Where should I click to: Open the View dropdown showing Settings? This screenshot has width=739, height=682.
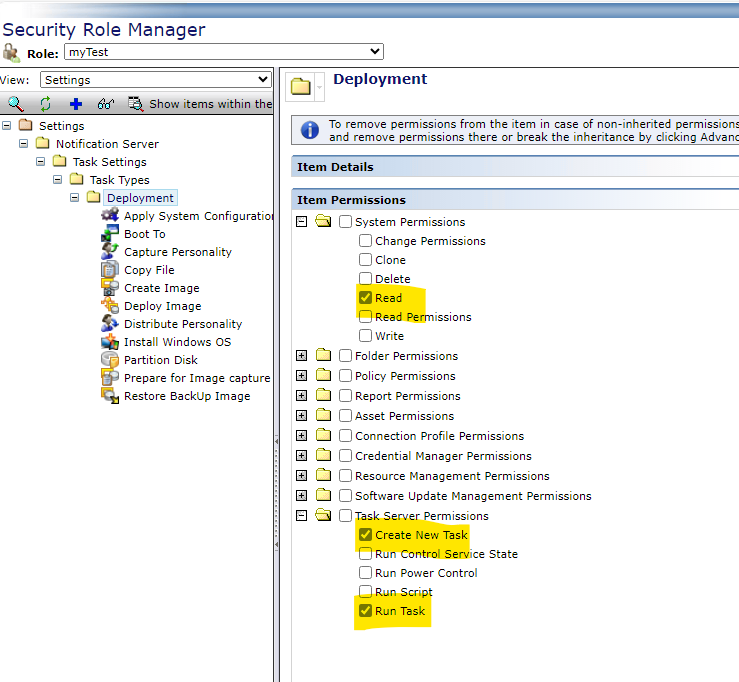click(156, 80)
